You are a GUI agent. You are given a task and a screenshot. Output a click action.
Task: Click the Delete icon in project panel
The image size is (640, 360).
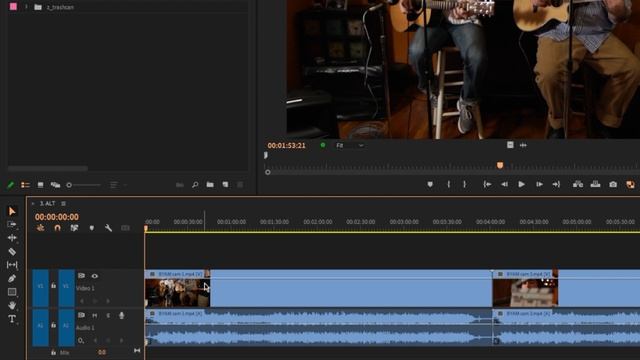(240, 185)
